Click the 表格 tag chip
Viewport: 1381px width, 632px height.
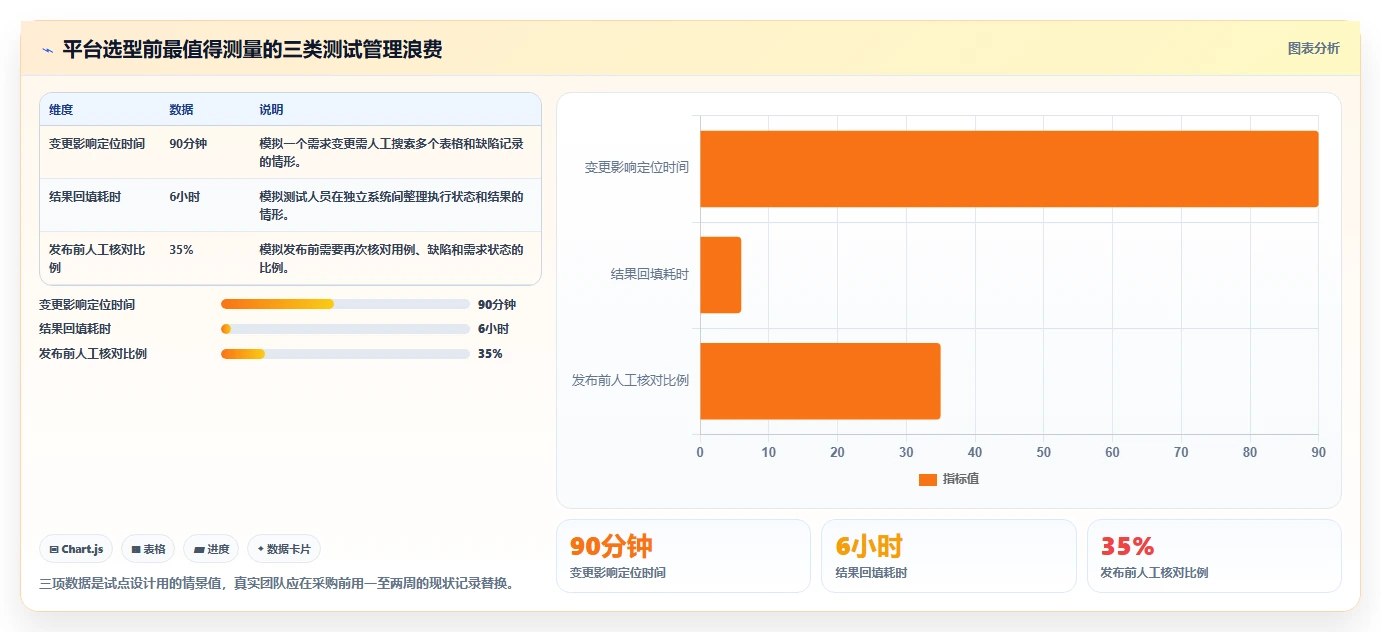pyautogui.click(x=148, y=549)
